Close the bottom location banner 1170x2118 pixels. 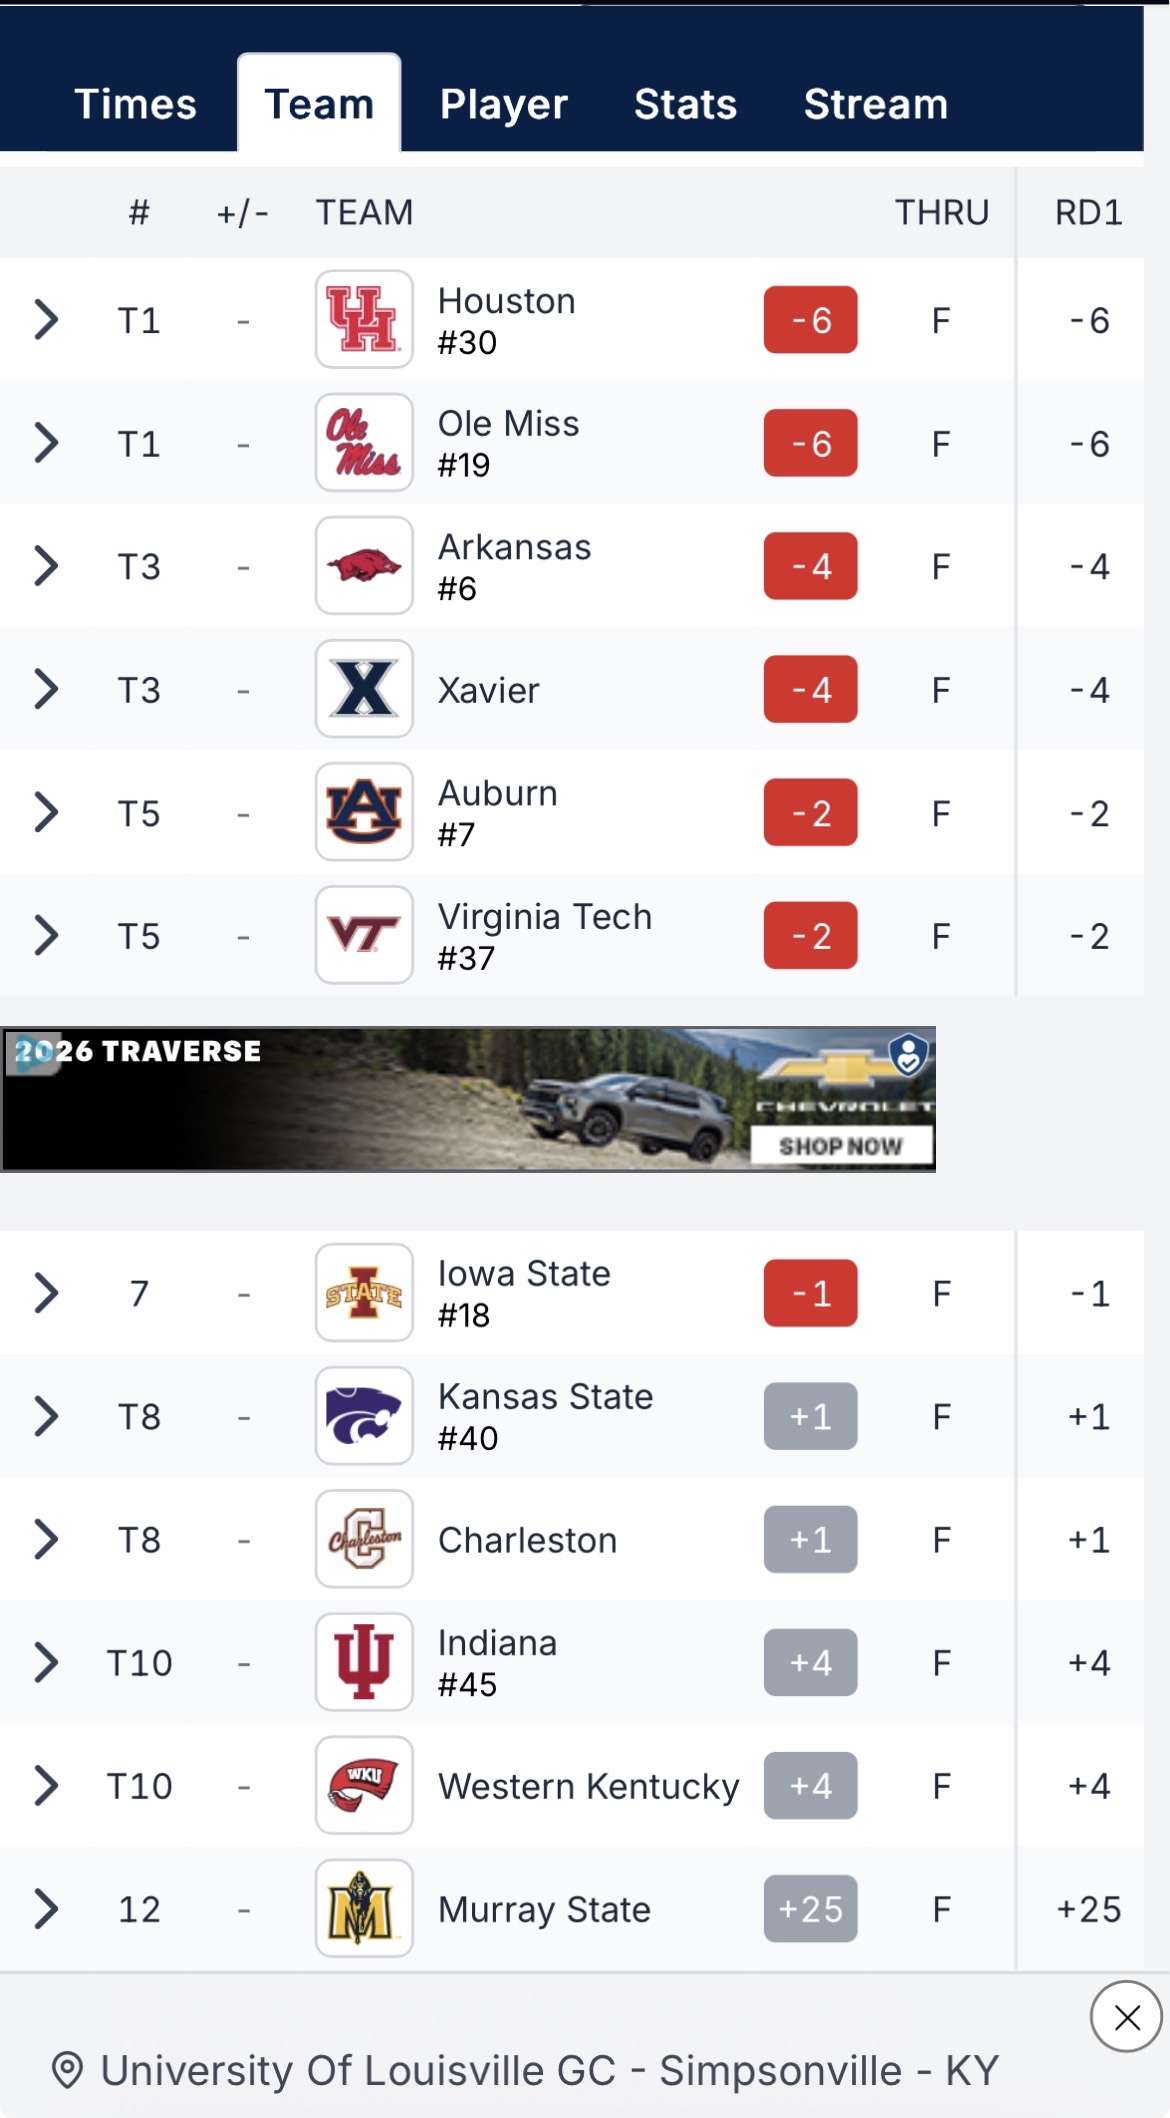coord(1126,2017)
